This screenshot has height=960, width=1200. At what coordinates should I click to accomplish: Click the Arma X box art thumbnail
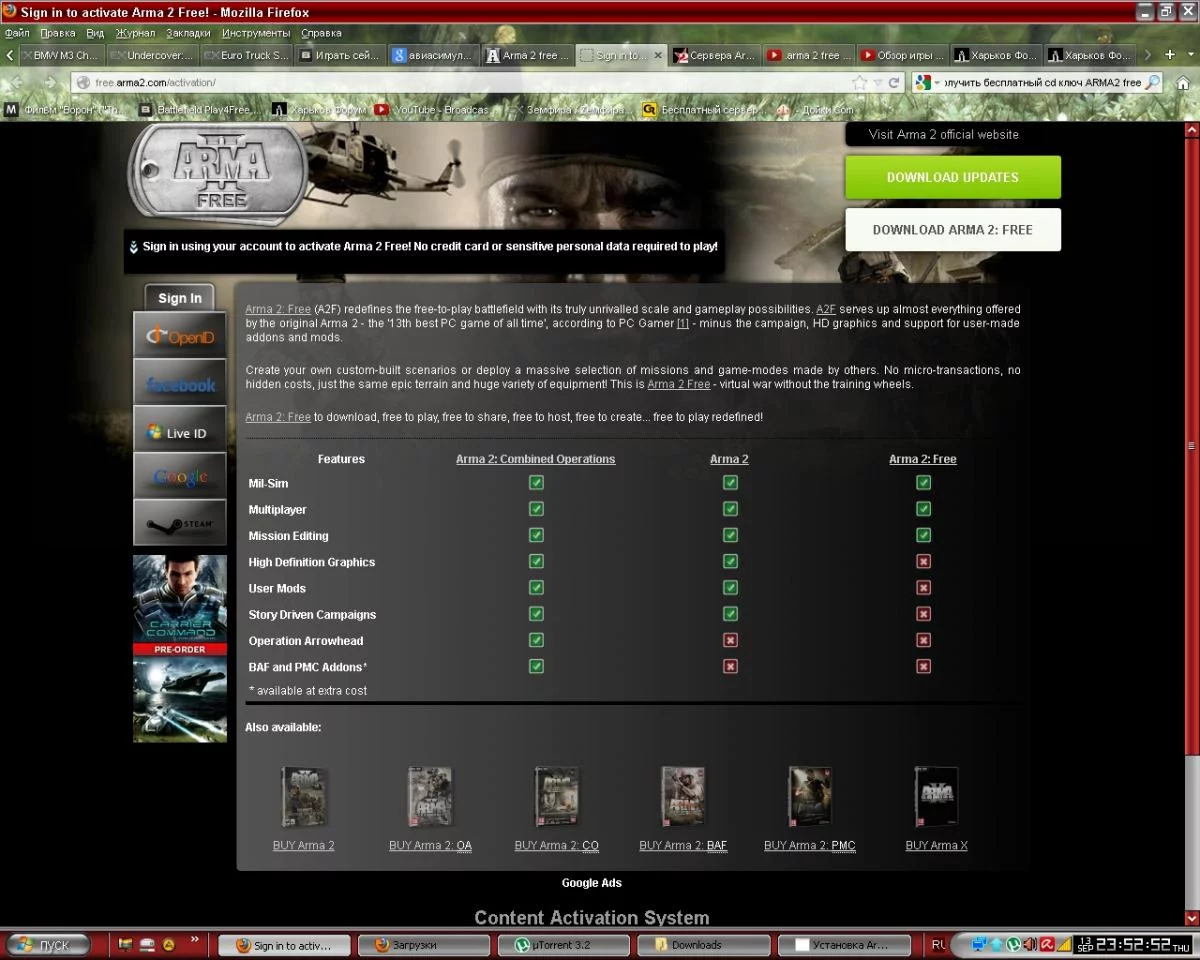[x=937, y=797]
